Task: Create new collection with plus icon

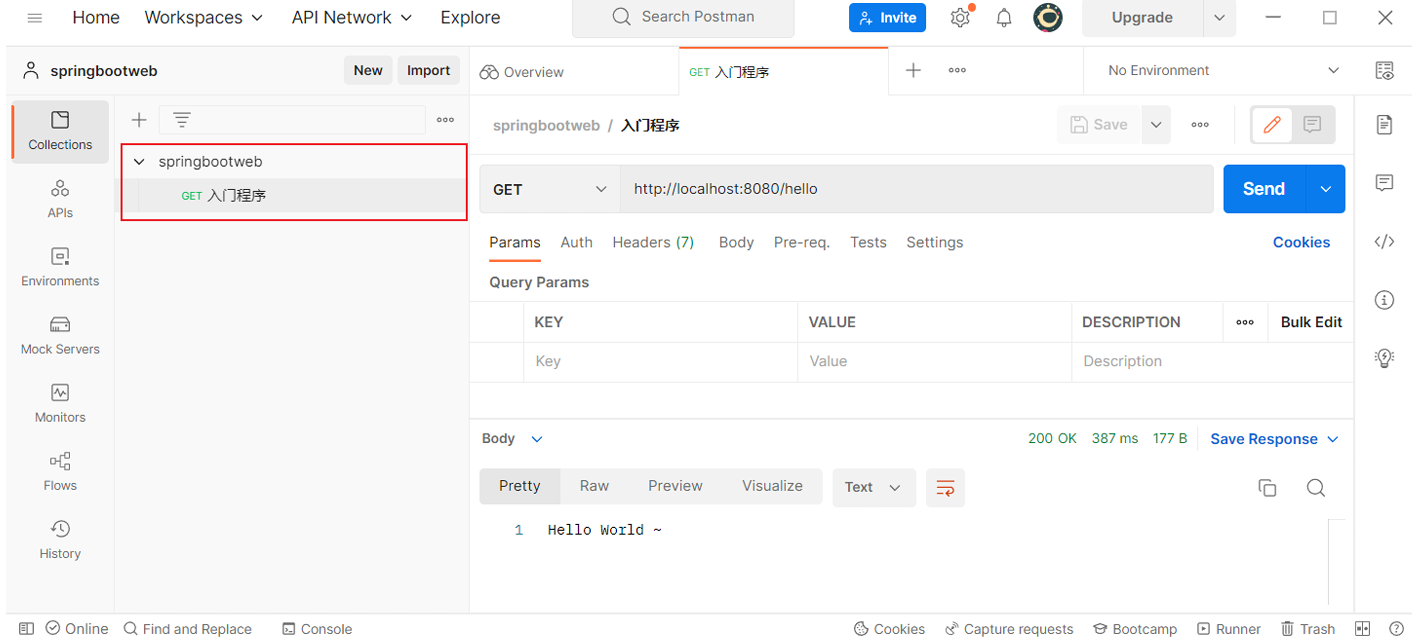Action: 139,120
